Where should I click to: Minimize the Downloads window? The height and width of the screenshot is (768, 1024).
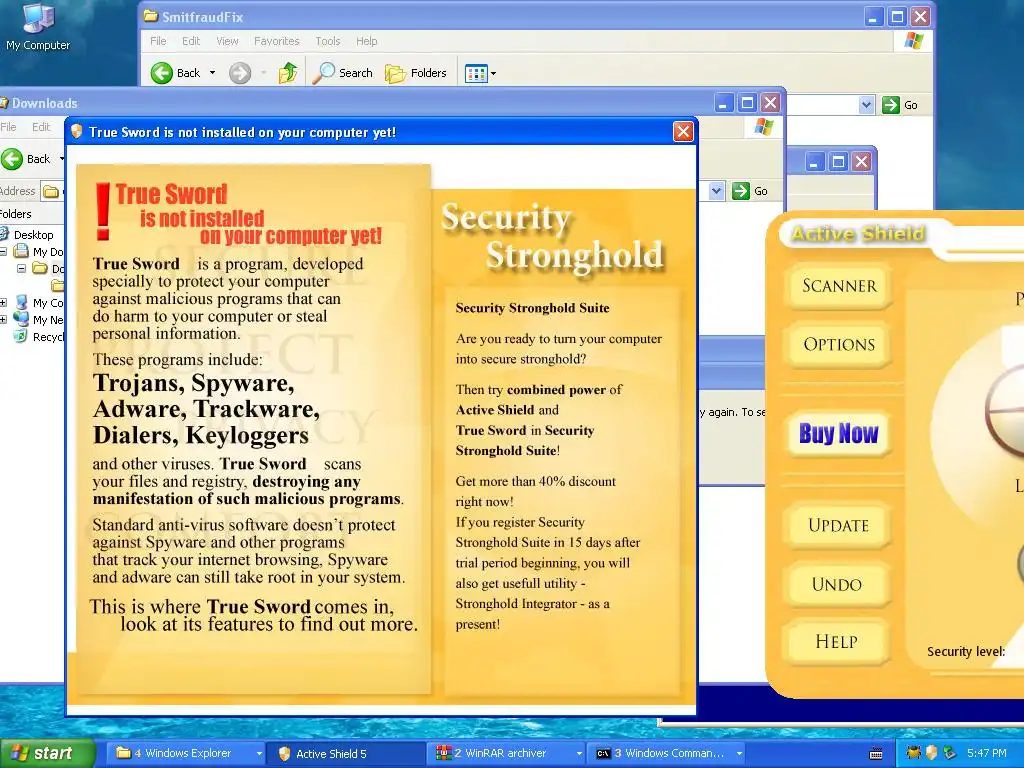[x=724, y=103]
